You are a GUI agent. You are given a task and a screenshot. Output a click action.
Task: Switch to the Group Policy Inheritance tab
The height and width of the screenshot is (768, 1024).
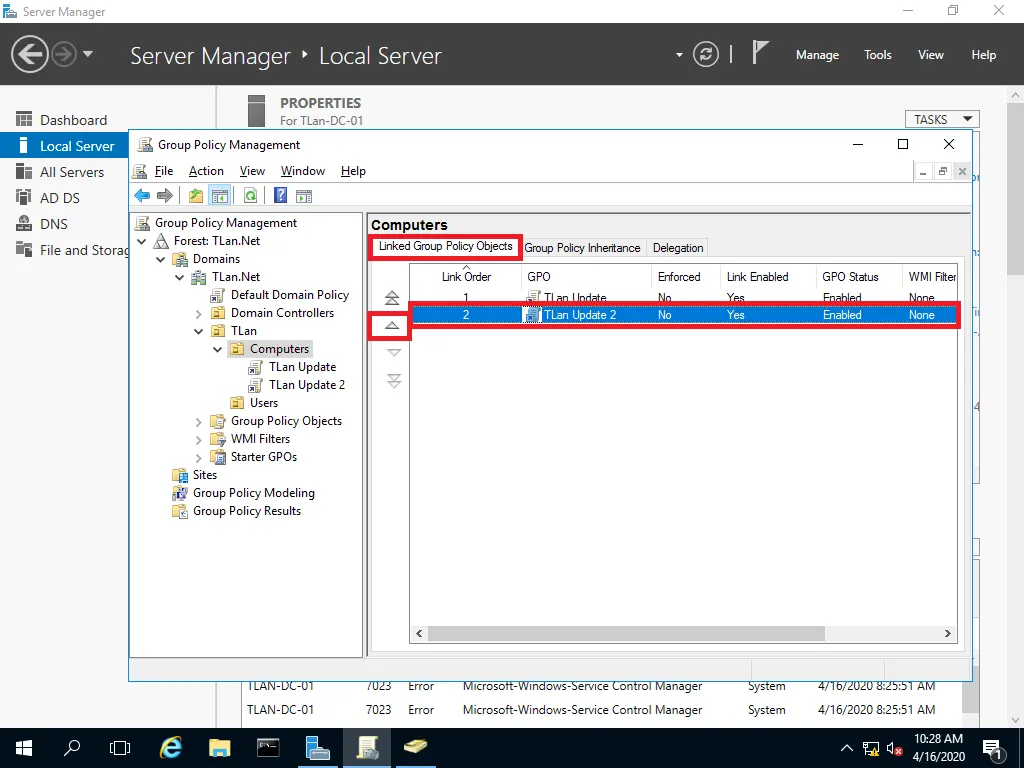tap(582, 248)
